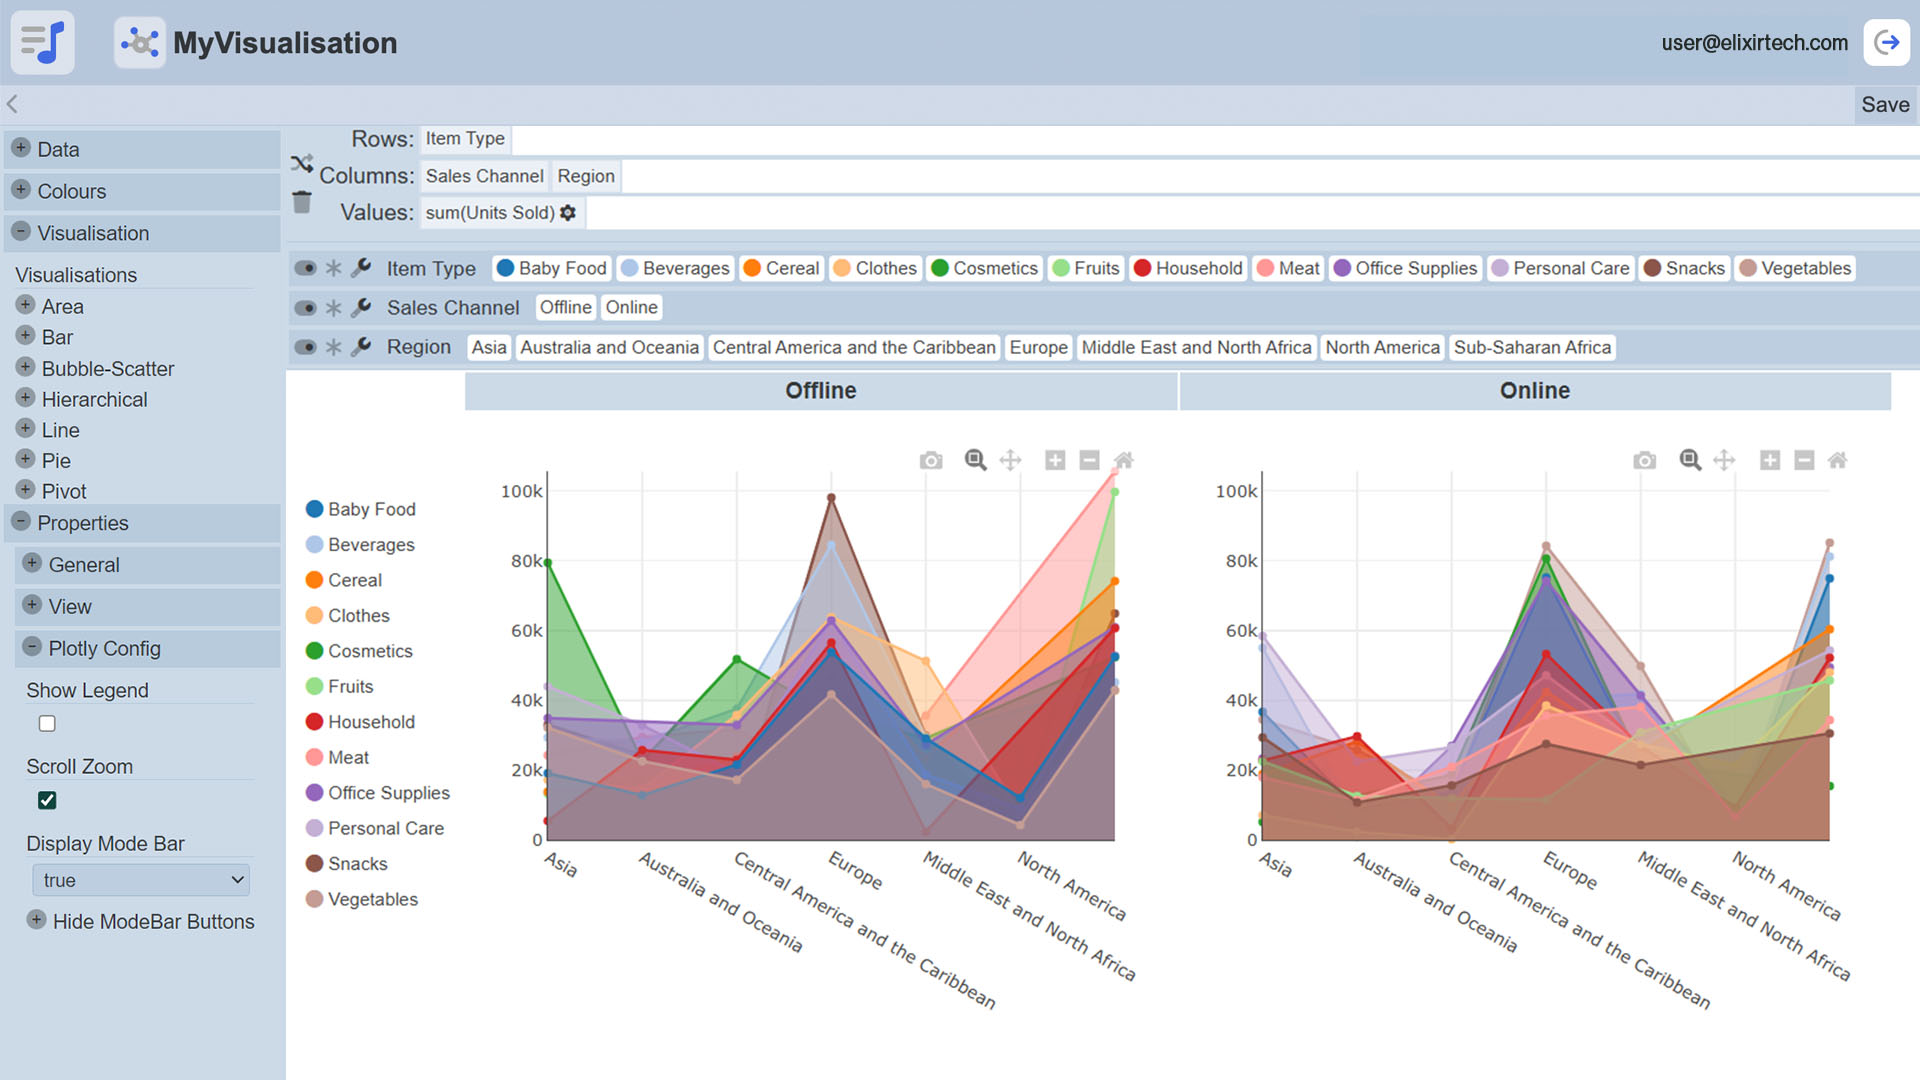Screen dimensions: 1920x1080
Task: Enable the Show Legend checkbox
Action: [x=47, y=723]
